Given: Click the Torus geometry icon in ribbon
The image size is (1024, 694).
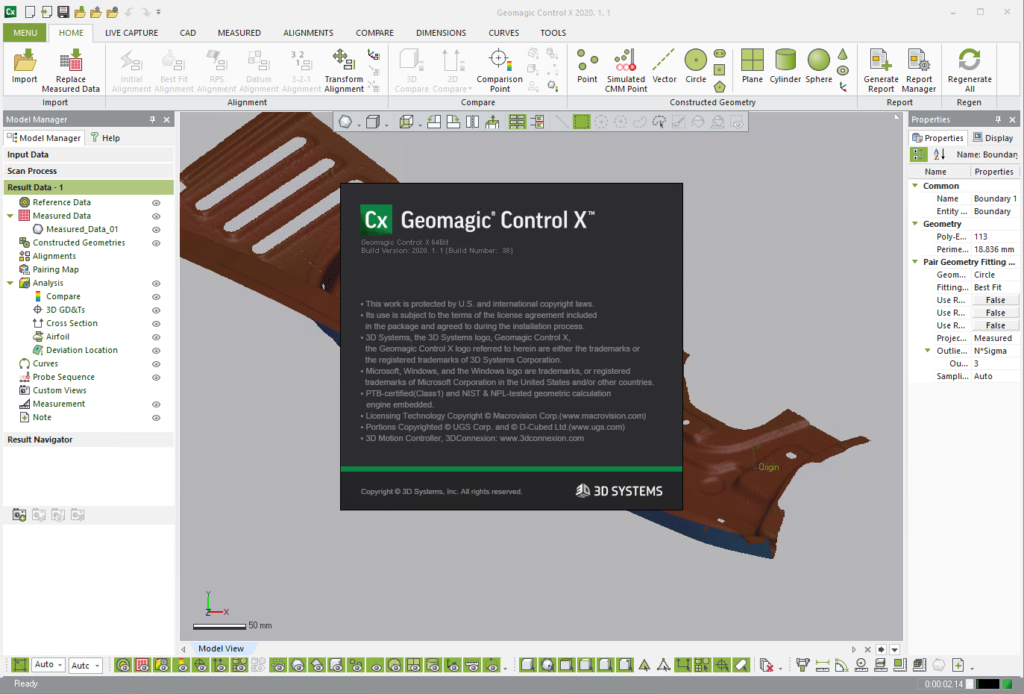Looking at the screenshot, I should pos(842,71).
